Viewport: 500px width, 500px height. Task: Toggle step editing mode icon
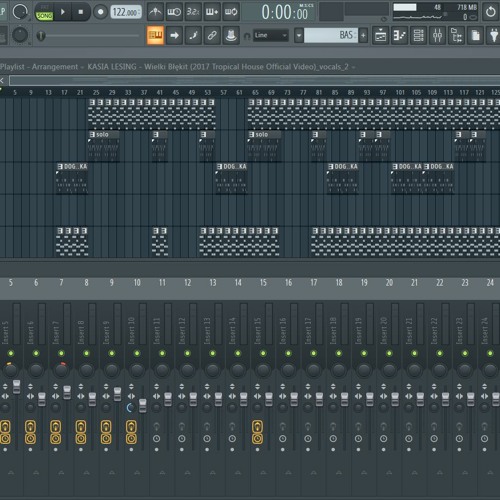[x=193, y=35]
